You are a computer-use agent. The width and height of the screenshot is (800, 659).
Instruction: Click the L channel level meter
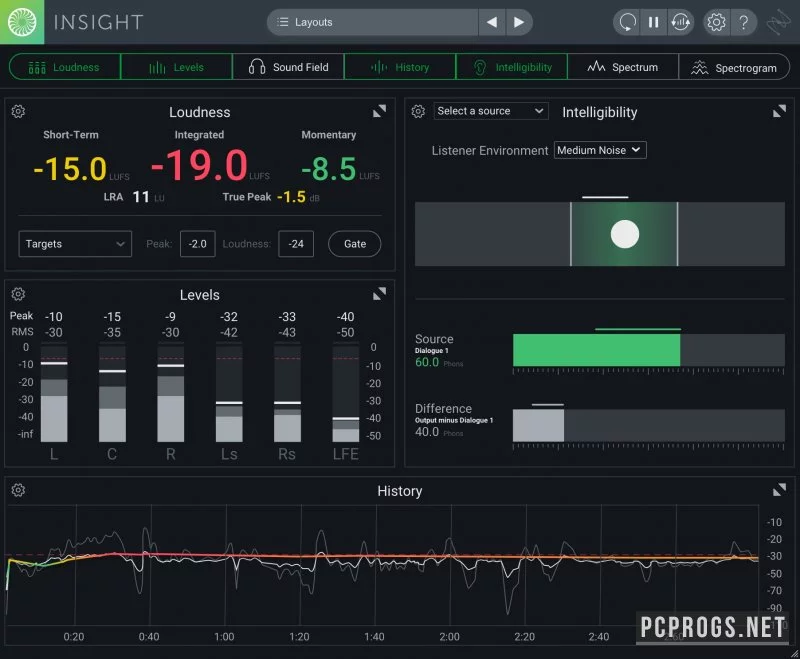[54, 393]
